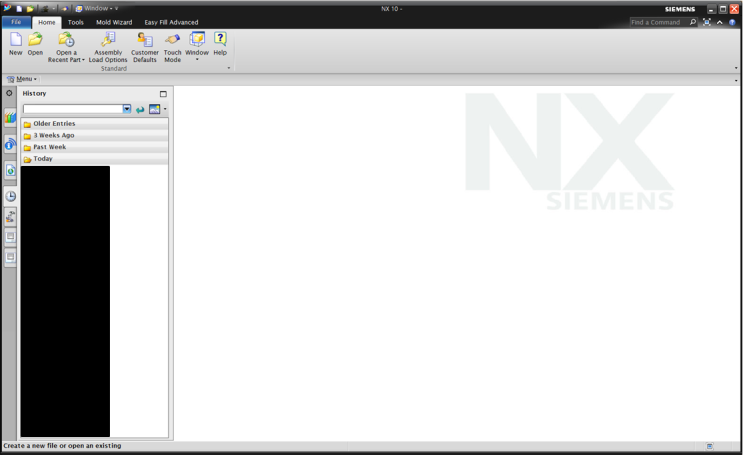Open the File menu button

coord(16,22)
